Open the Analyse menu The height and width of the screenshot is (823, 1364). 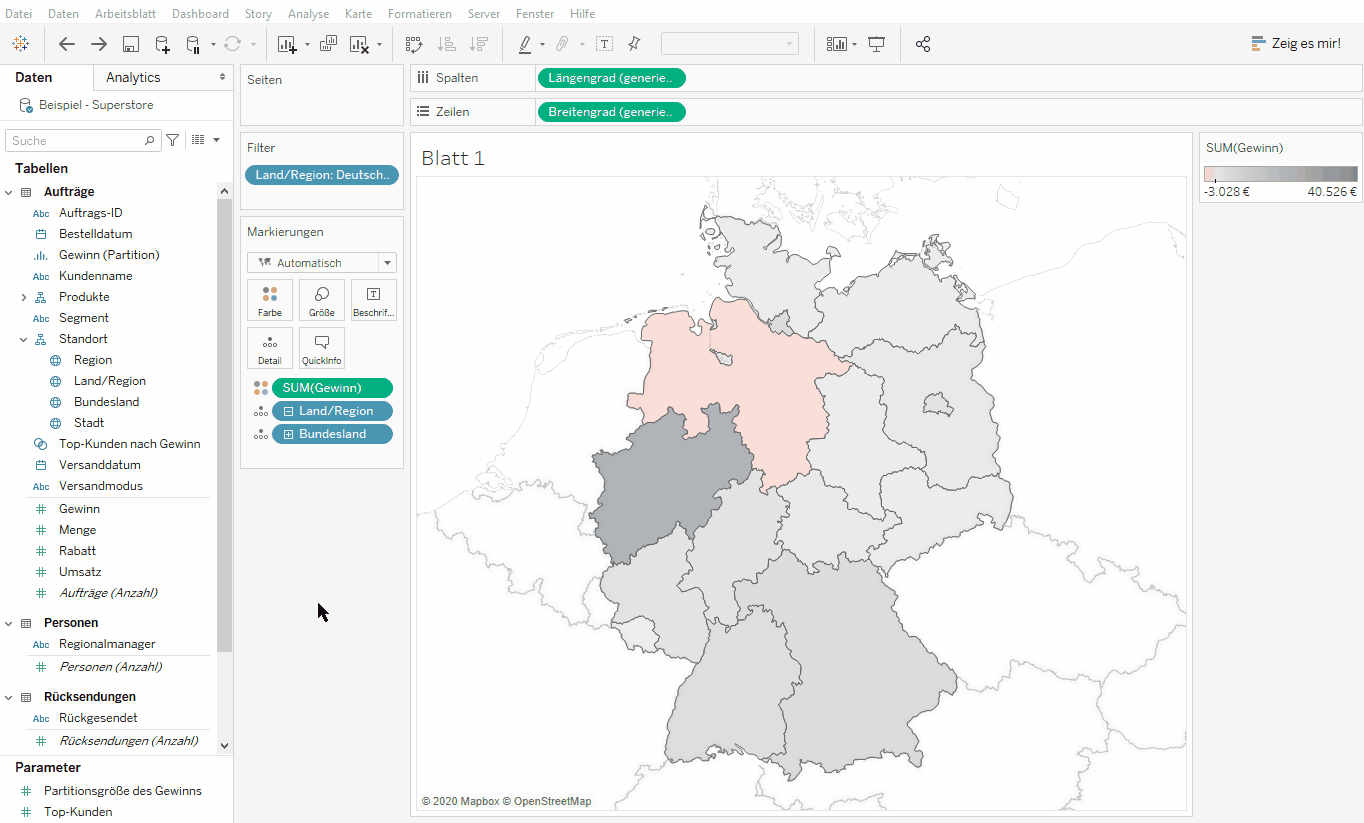[x=308, y=13]
